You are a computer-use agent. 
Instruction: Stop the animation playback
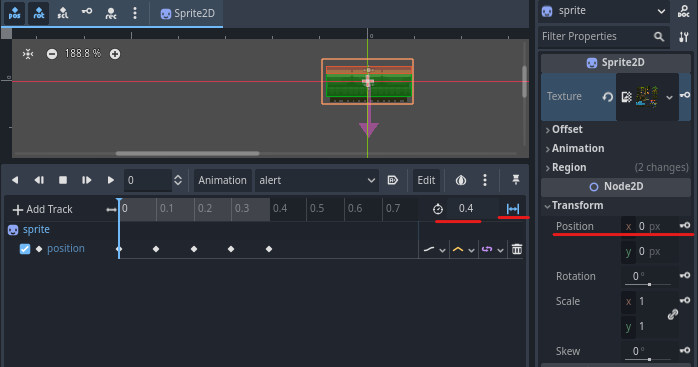(63, 180)
